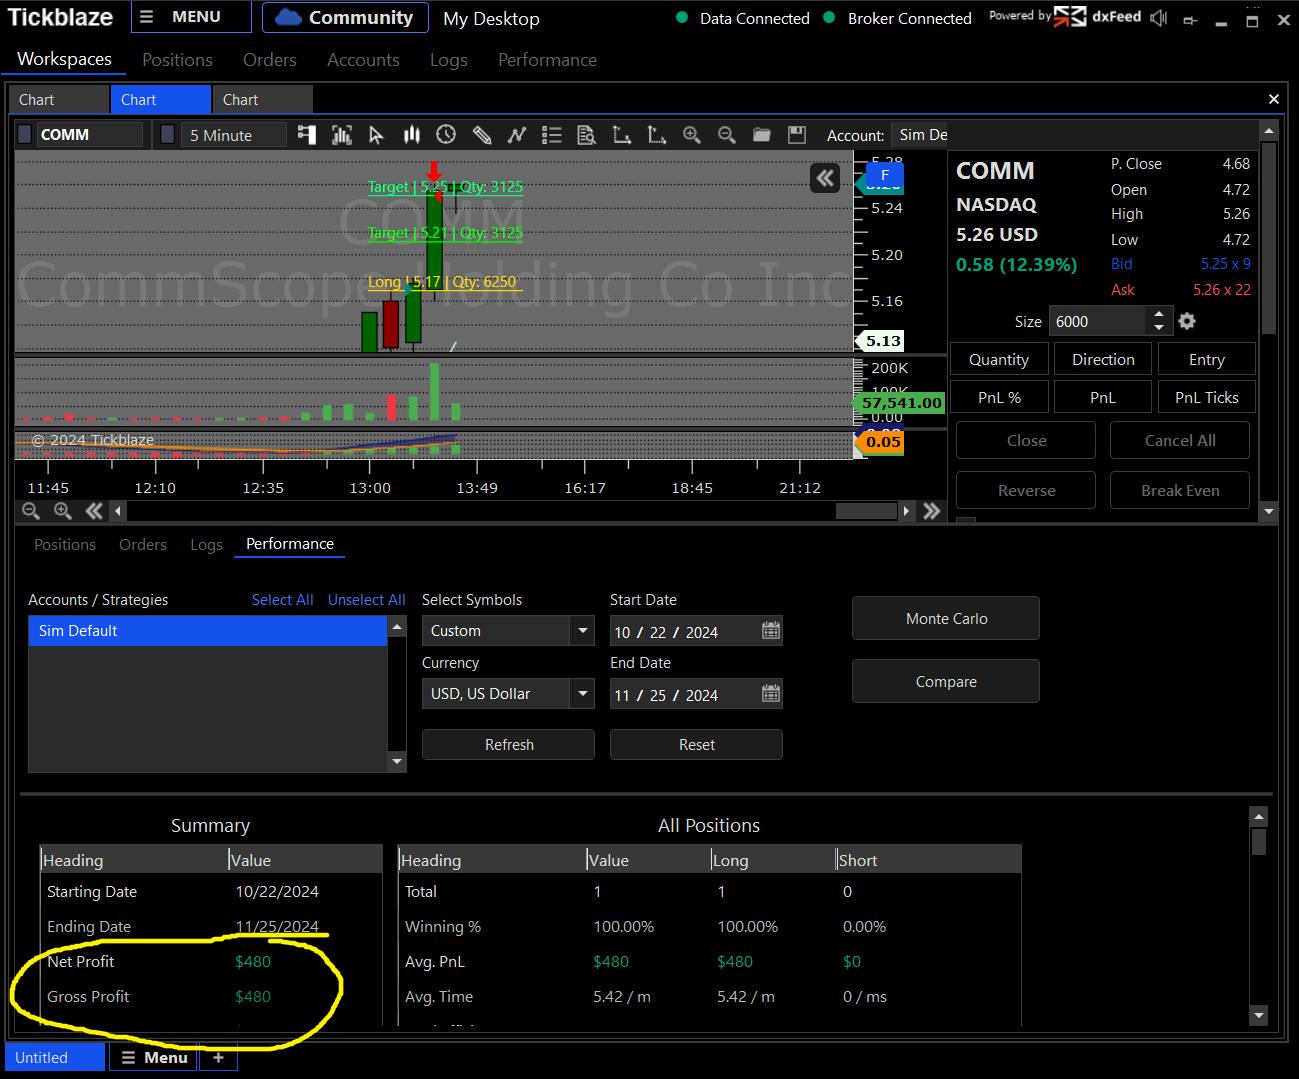This screenshot has width=1299, height=1079.
Task: Click the COMM symbol input field
Action: coord(90,135)
